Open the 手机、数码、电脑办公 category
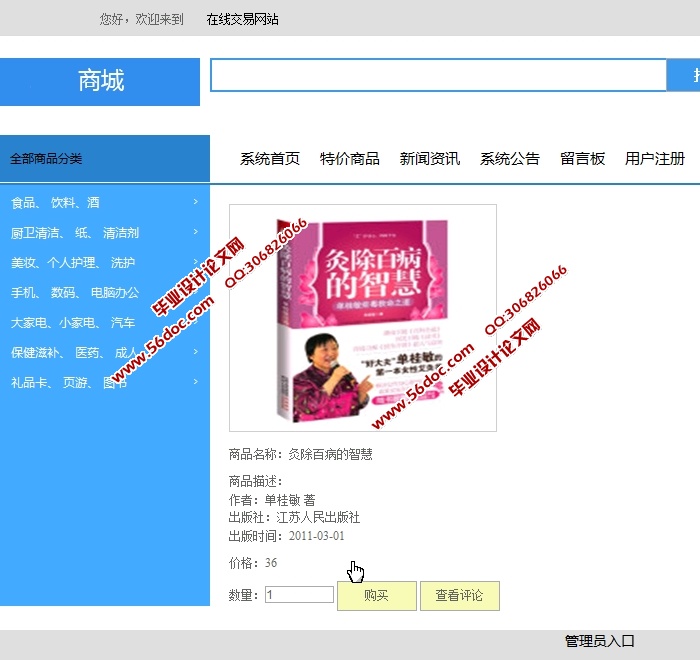 coord(75,293)
